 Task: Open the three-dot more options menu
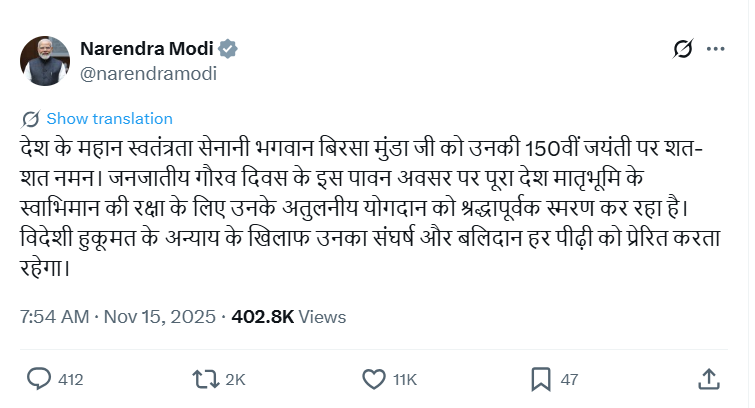point(716,49)
